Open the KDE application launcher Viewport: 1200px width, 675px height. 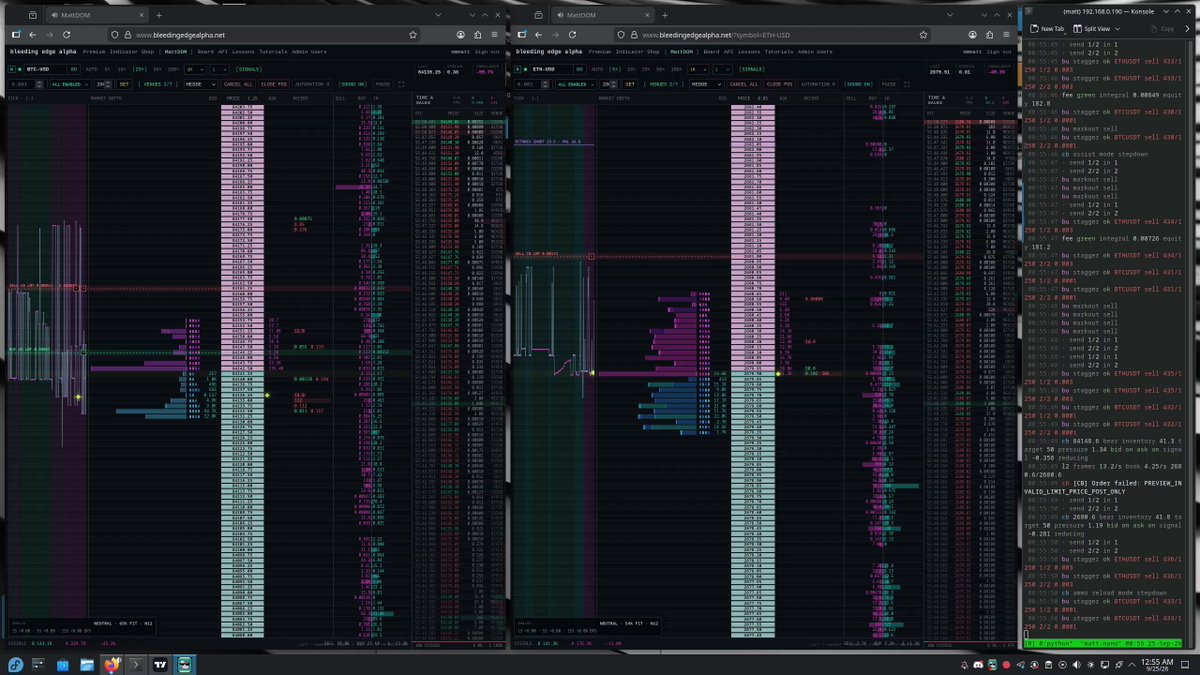[x=14, y=664]
